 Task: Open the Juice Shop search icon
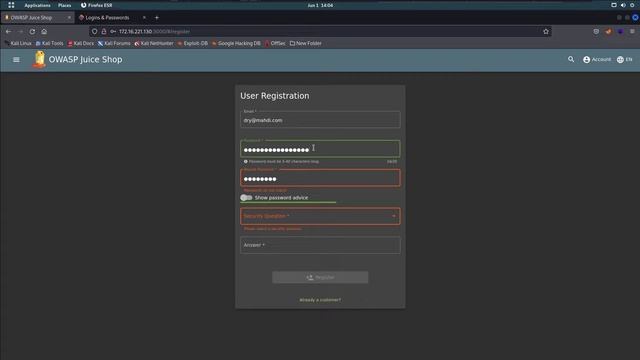coord(571,59)
